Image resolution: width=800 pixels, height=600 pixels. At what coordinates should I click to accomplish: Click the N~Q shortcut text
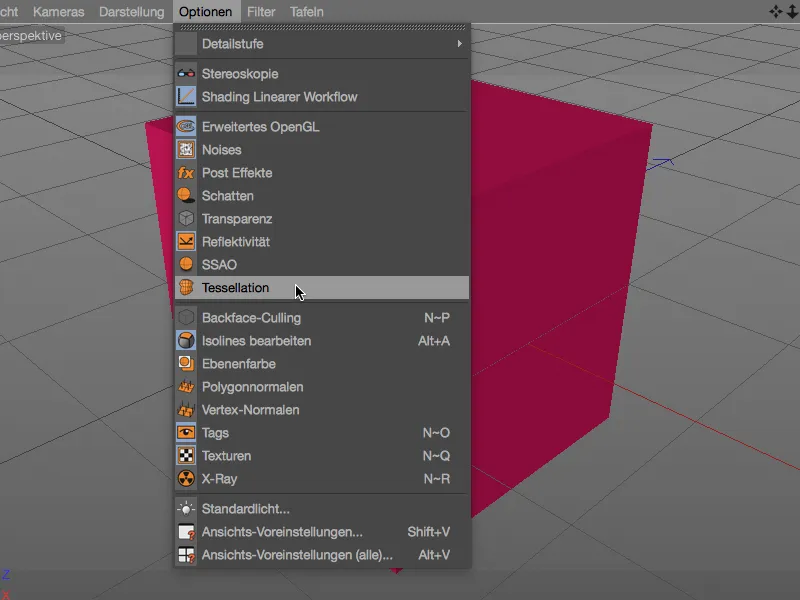(436, 456)
